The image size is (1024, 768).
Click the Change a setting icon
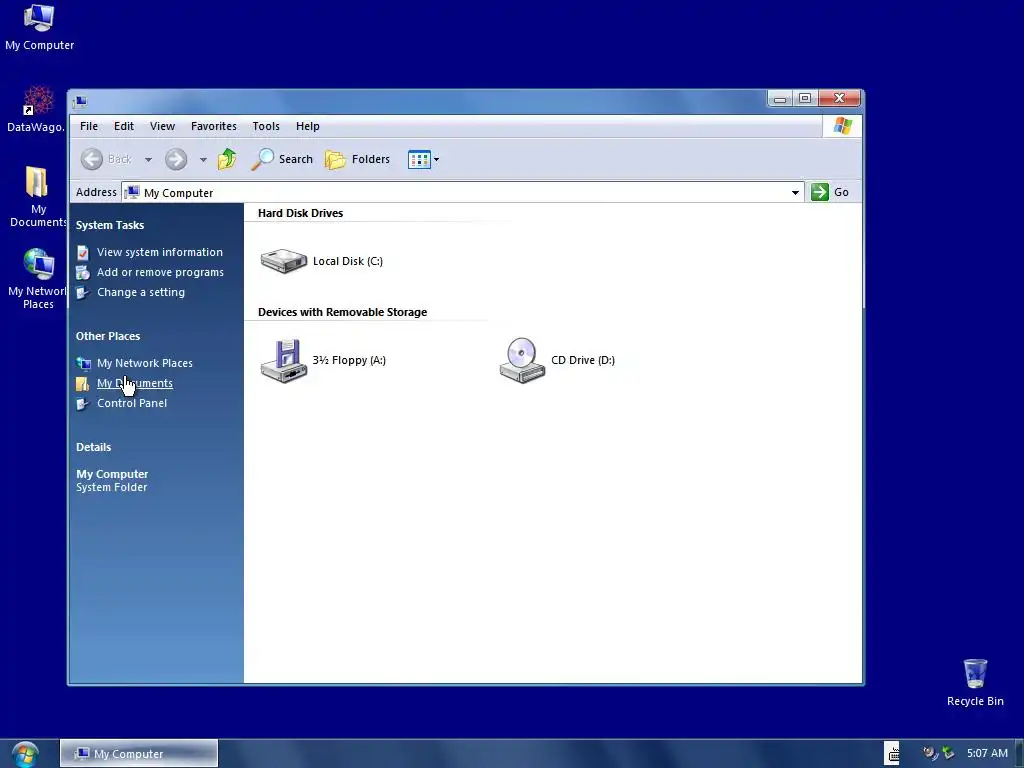(83, 293)
